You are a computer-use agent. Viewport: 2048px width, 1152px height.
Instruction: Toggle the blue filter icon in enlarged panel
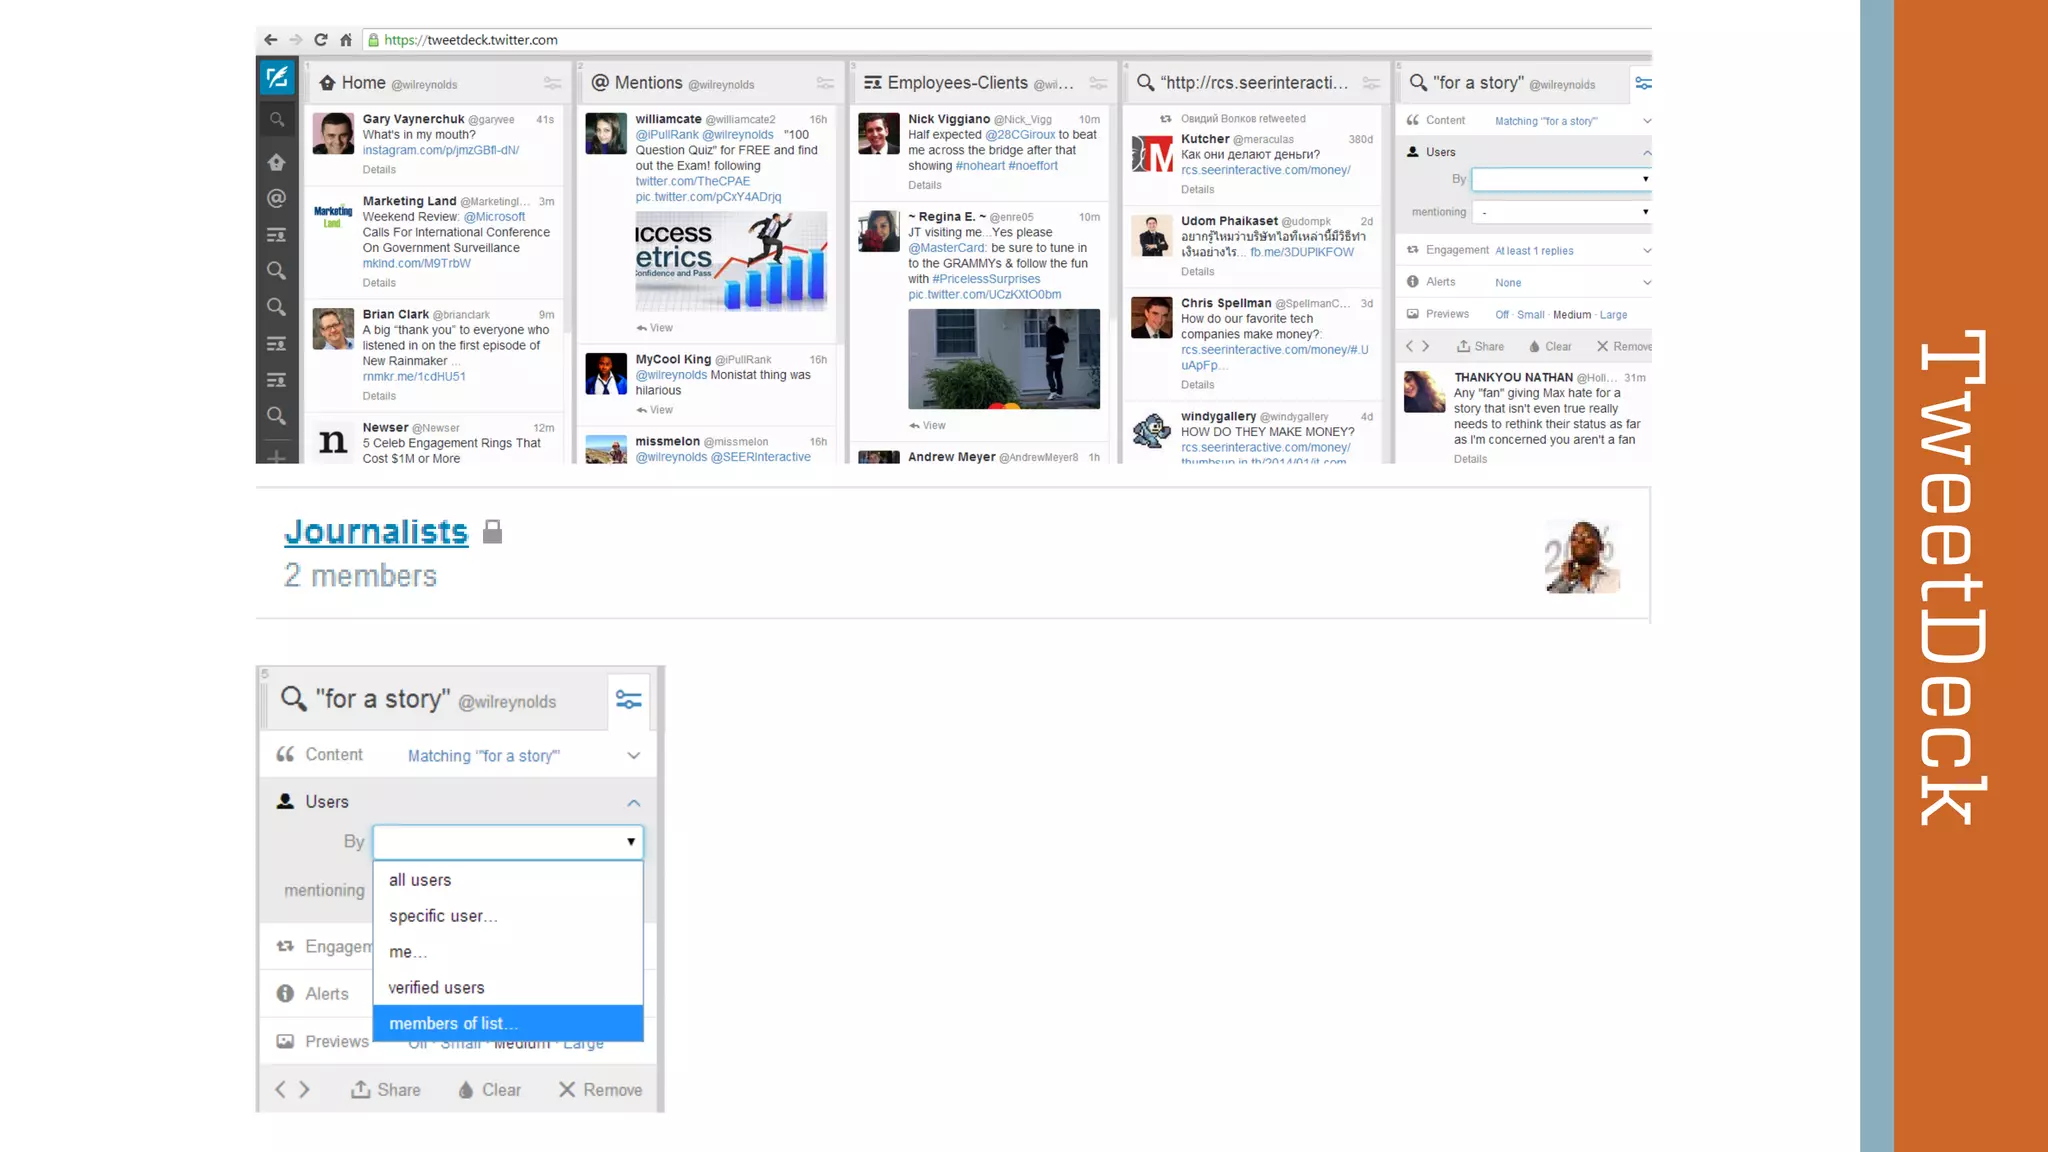(x=629, y=699)
